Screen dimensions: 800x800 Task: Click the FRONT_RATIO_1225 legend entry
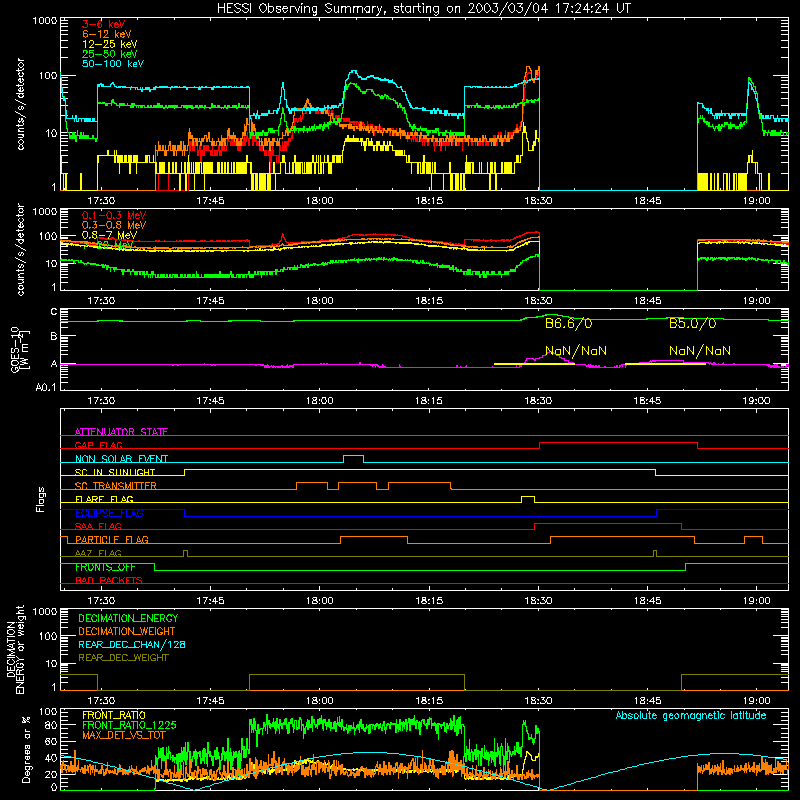pos(129,725)
